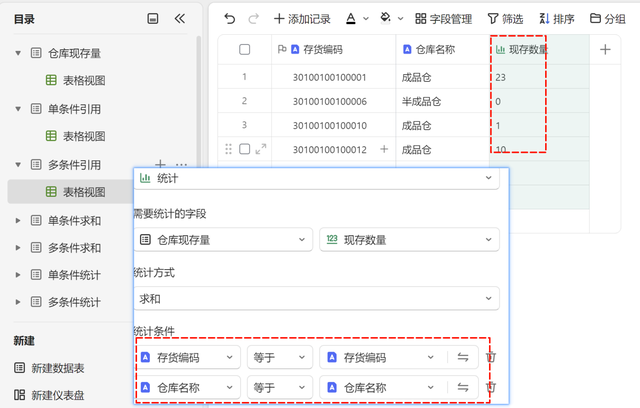The image size is (640, 408).
Task: Click the plus icon in cell 30100100100012
Action: (384, 149)
